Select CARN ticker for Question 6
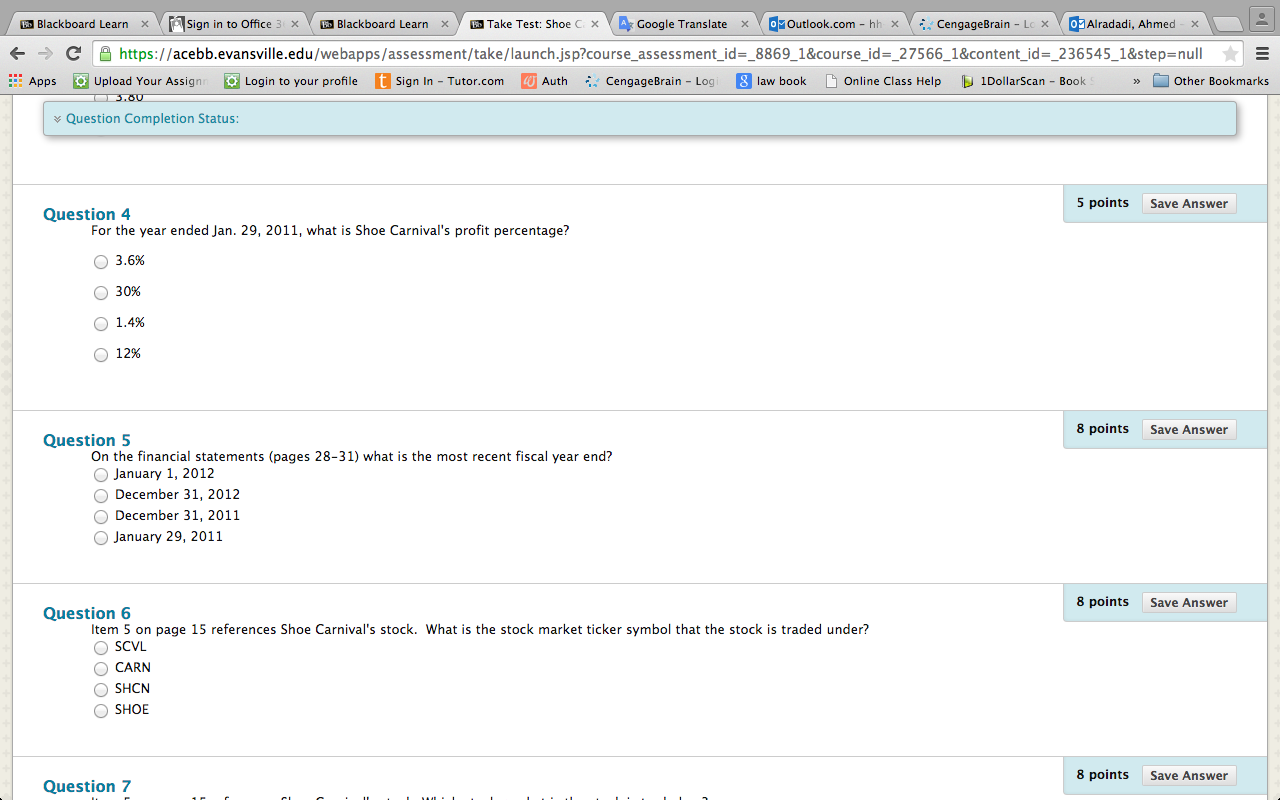 click(x=101, y=669)
